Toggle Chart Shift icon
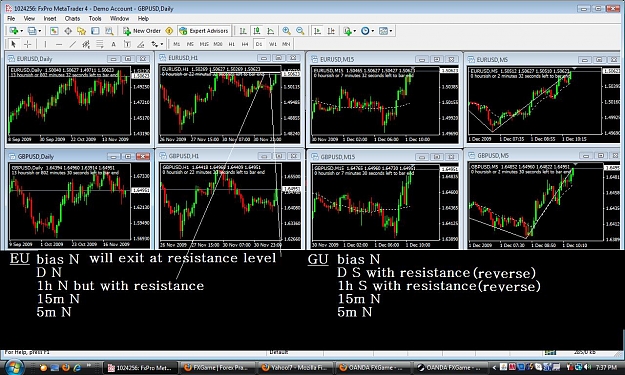The height and width of the screenshot is (375, 625). (x=331, y=31)
